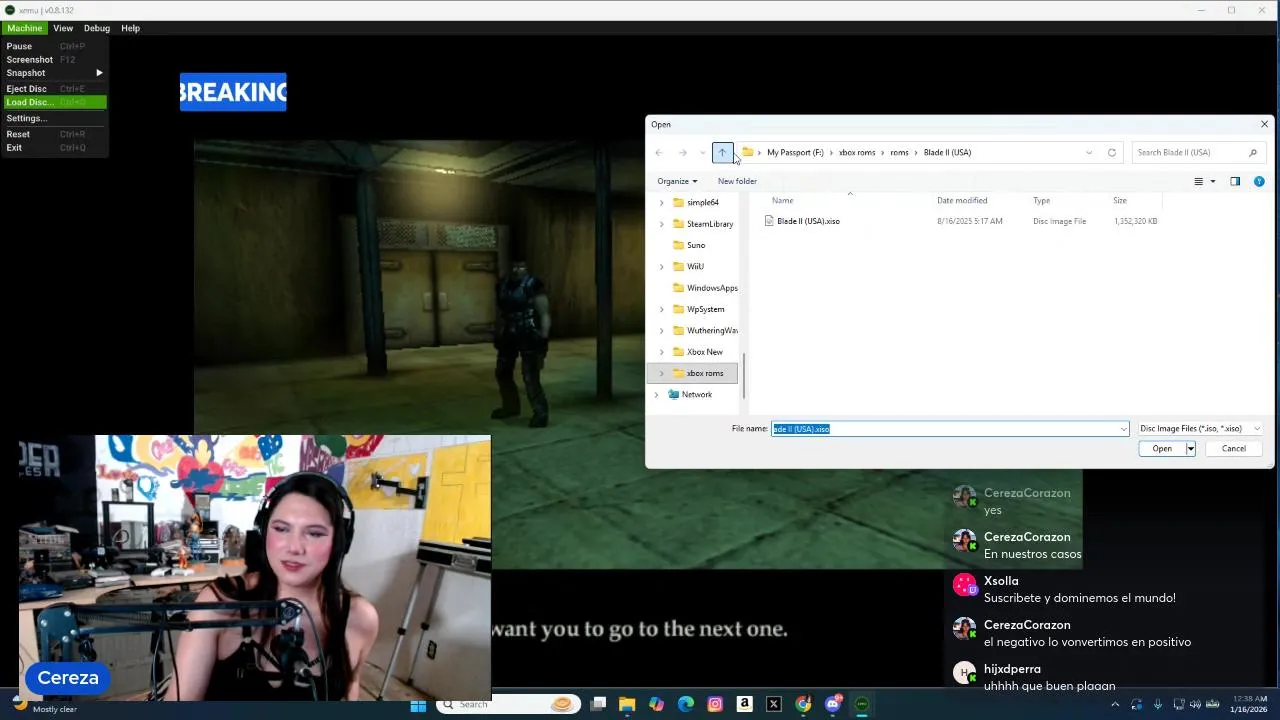Choose Eject Disc menu entry
Viewport: 1280px width, 720px height.
click(54, 89)
